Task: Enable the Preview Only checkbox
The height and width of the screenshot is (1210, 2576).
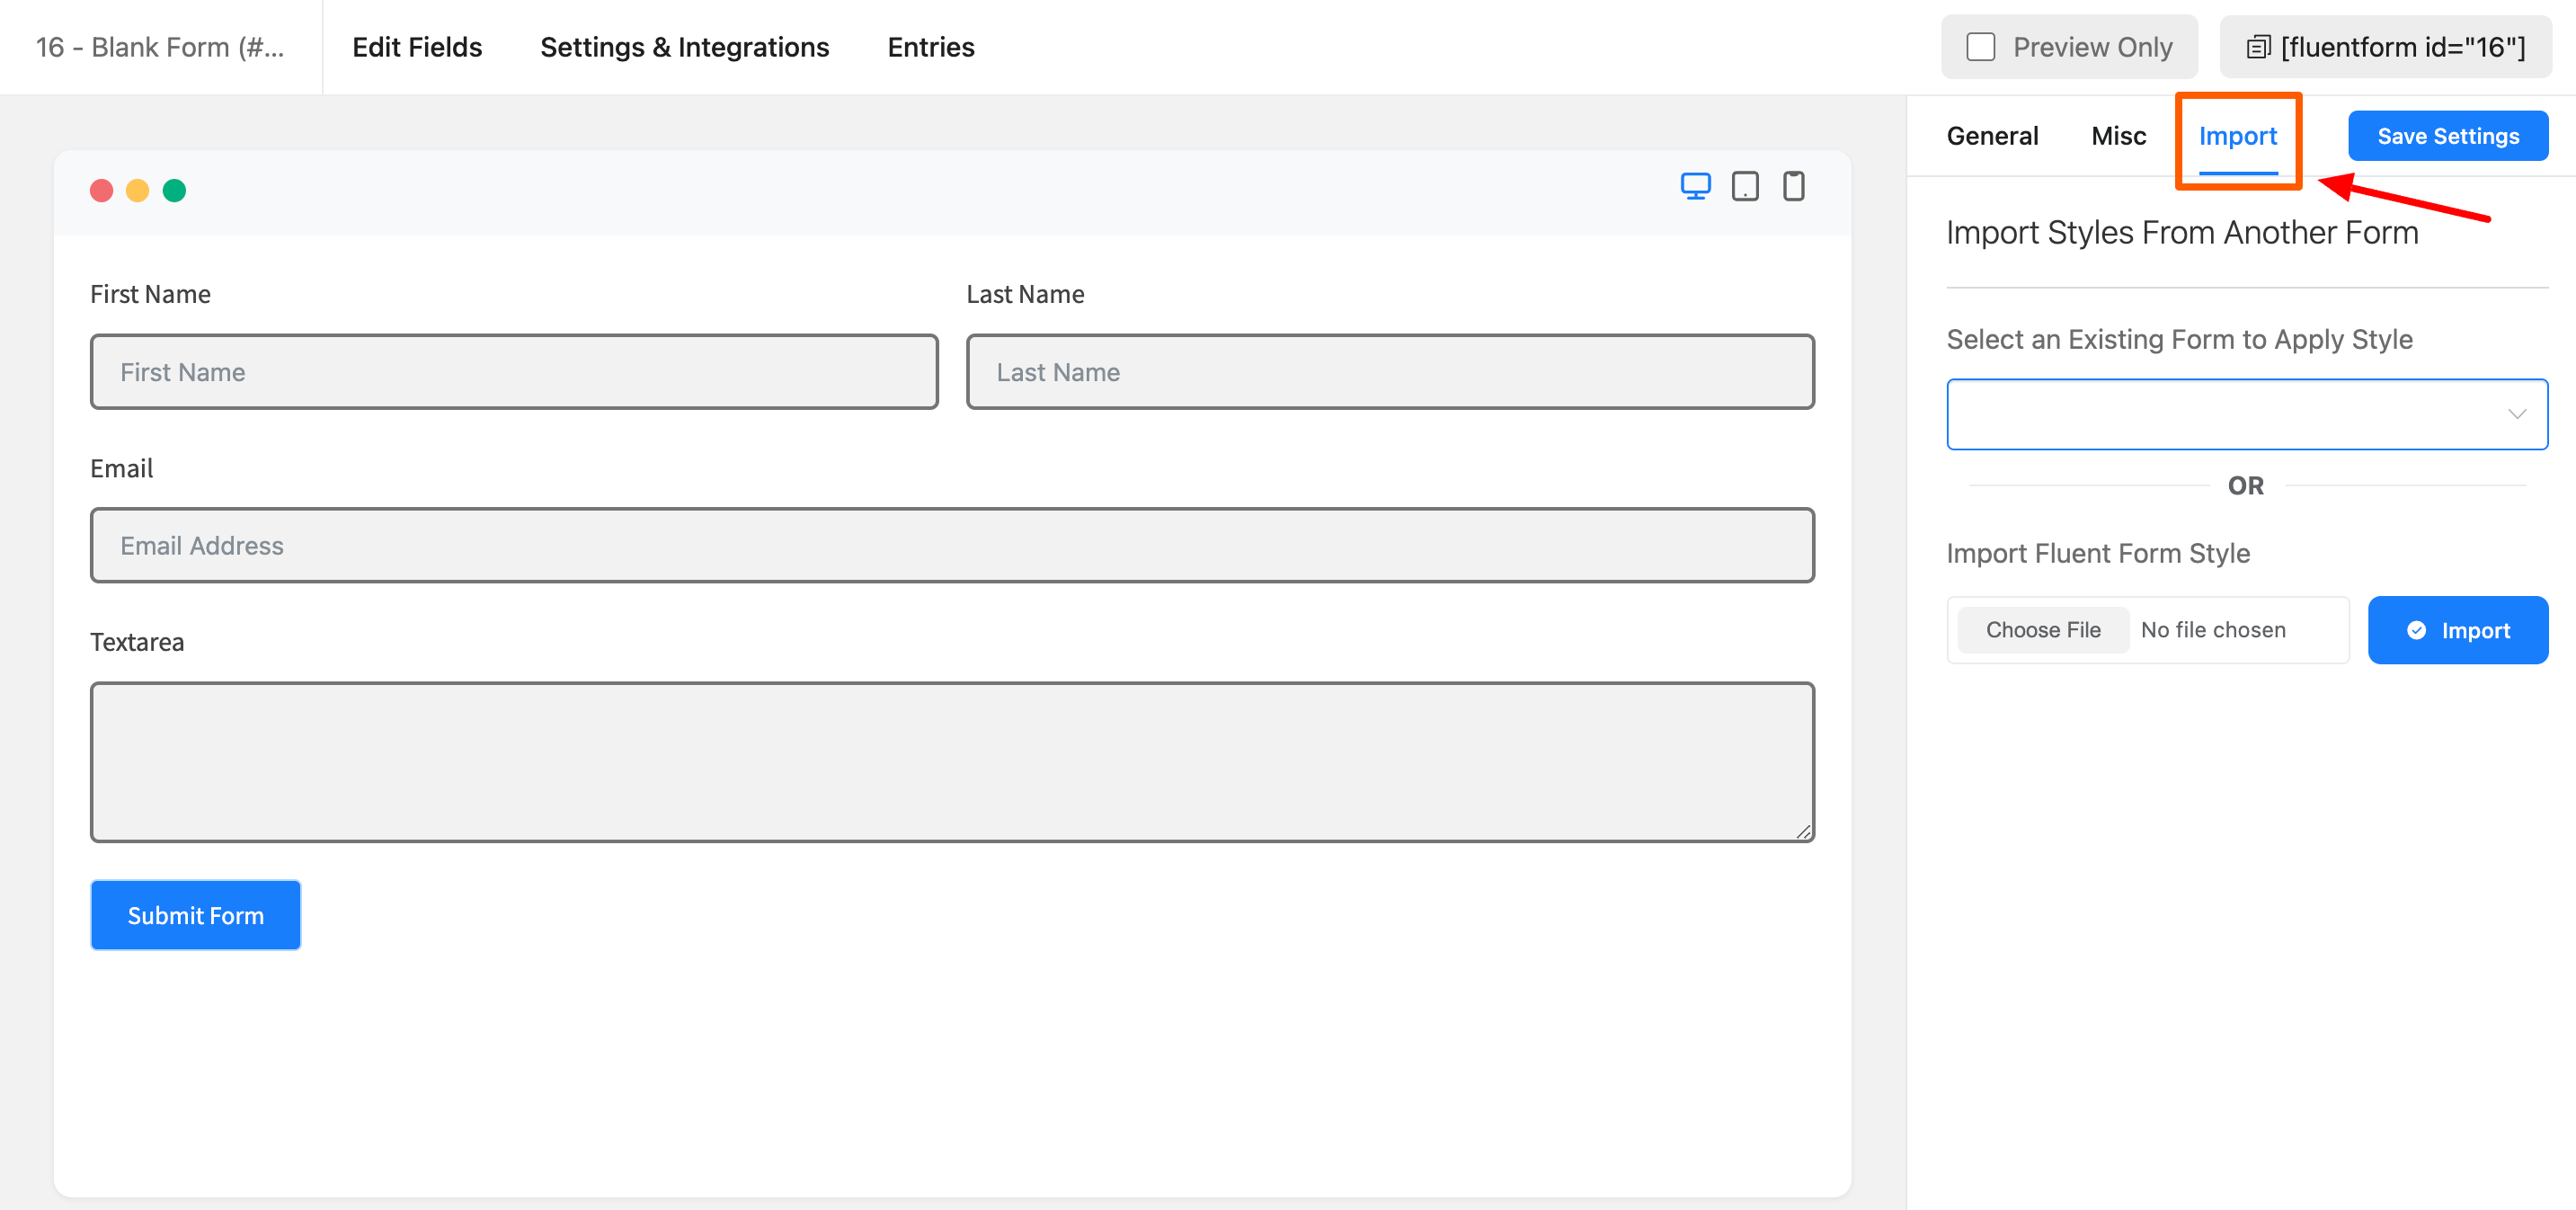Action: click(1980, 47)
